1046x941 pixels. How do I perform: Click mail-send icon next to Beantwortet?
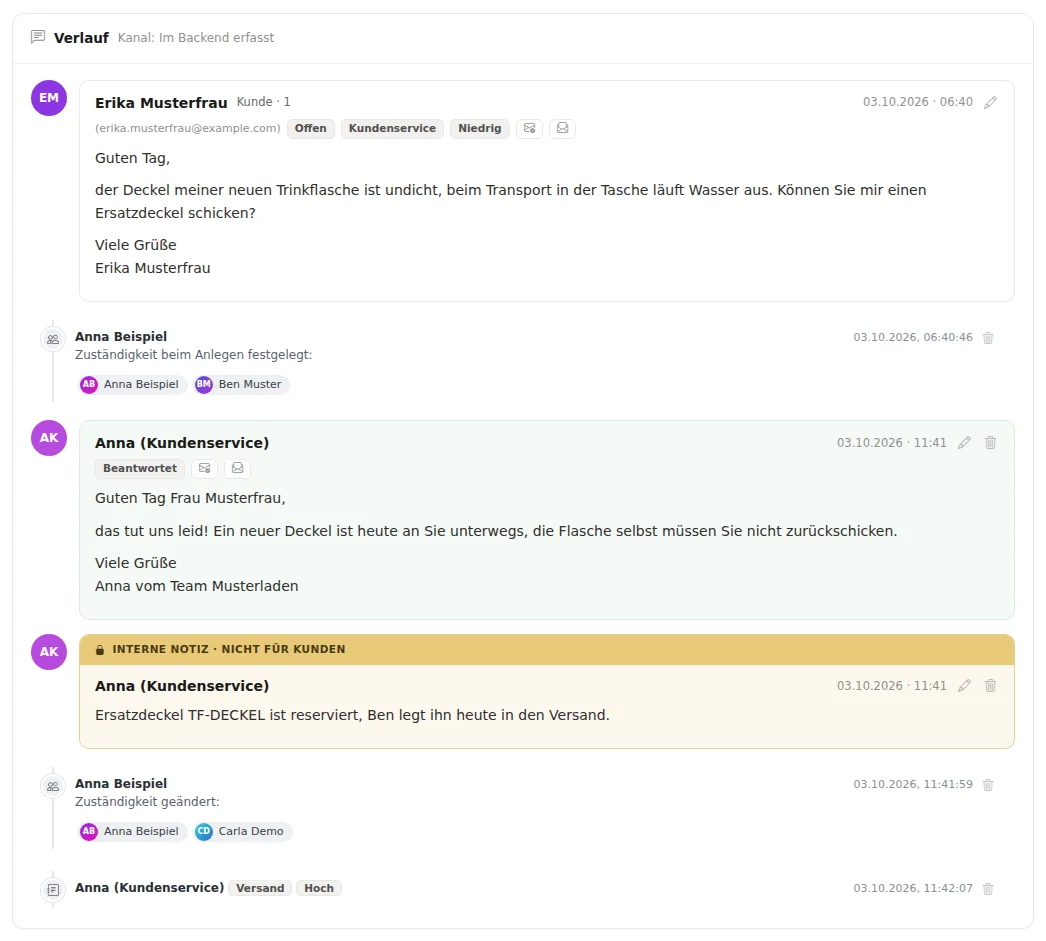[x=205, y=468]
